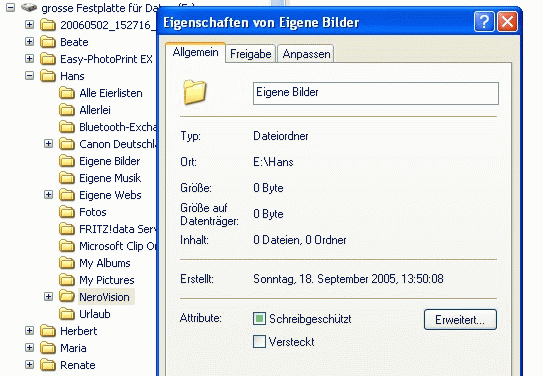Select the Urlaub folder icon
The image size is (543, 376).
tap(67, 314)
